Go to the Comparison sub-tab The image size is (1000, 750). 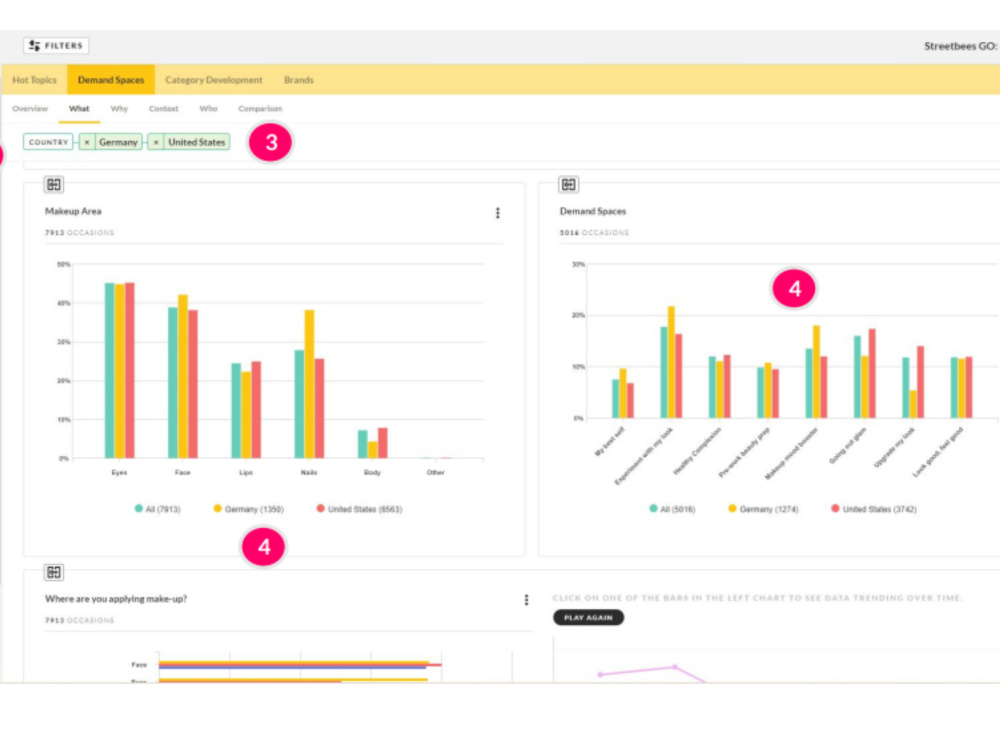[x=260, y=108]
